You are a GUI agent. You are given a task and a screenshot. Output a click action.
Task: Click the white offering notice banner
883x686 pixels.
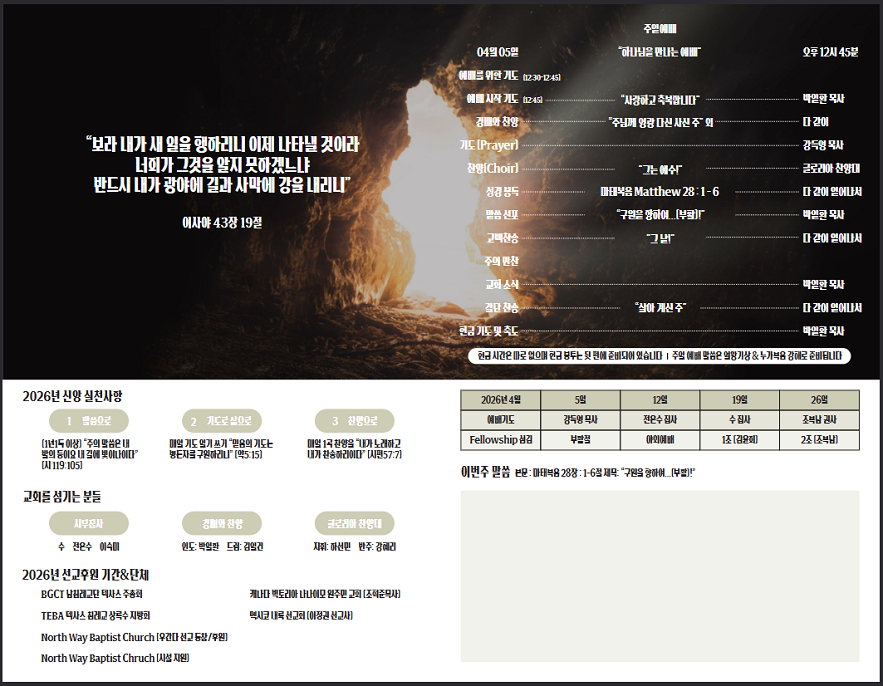(x=659, y=356)
